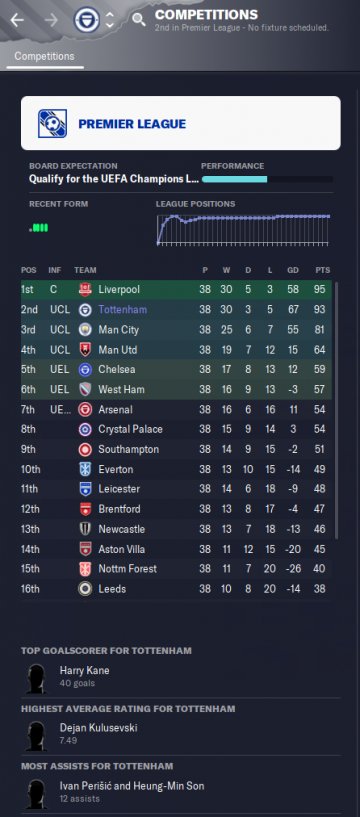Select the Crystal Palace club crest
The image size is (360, 817).
point(85,429)
